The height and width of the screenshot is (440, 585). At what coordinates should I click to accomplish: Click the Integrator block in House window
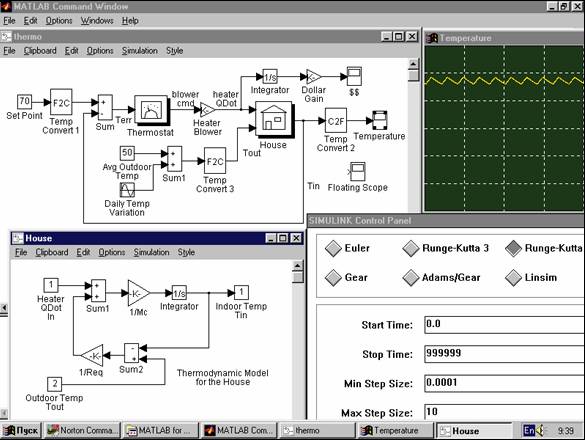[x=179, y=293]
